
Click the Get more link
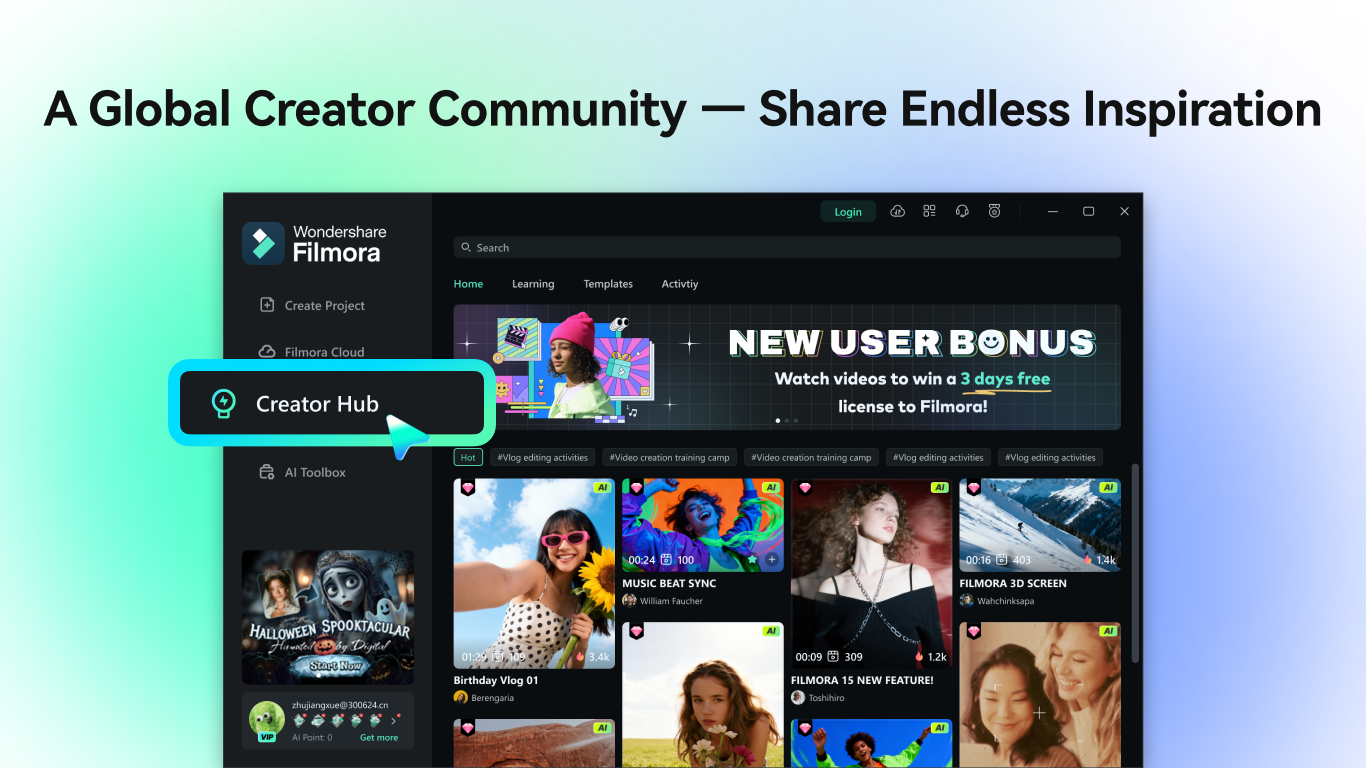(378, 737)
